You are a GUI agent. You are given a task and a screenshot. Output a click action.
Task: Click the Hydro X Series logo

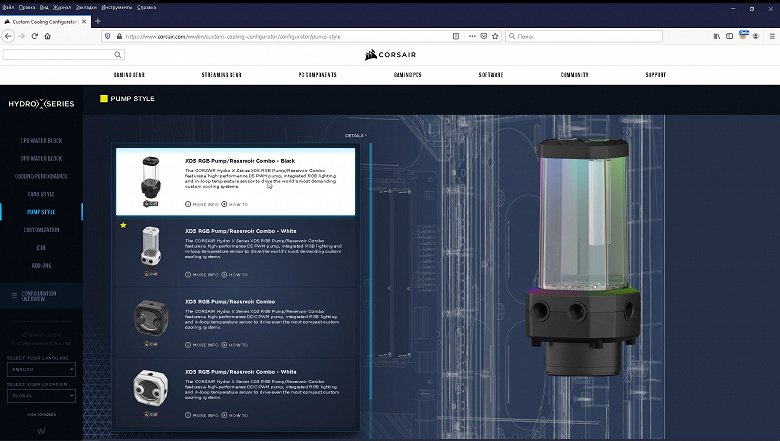tap(40, 104)
